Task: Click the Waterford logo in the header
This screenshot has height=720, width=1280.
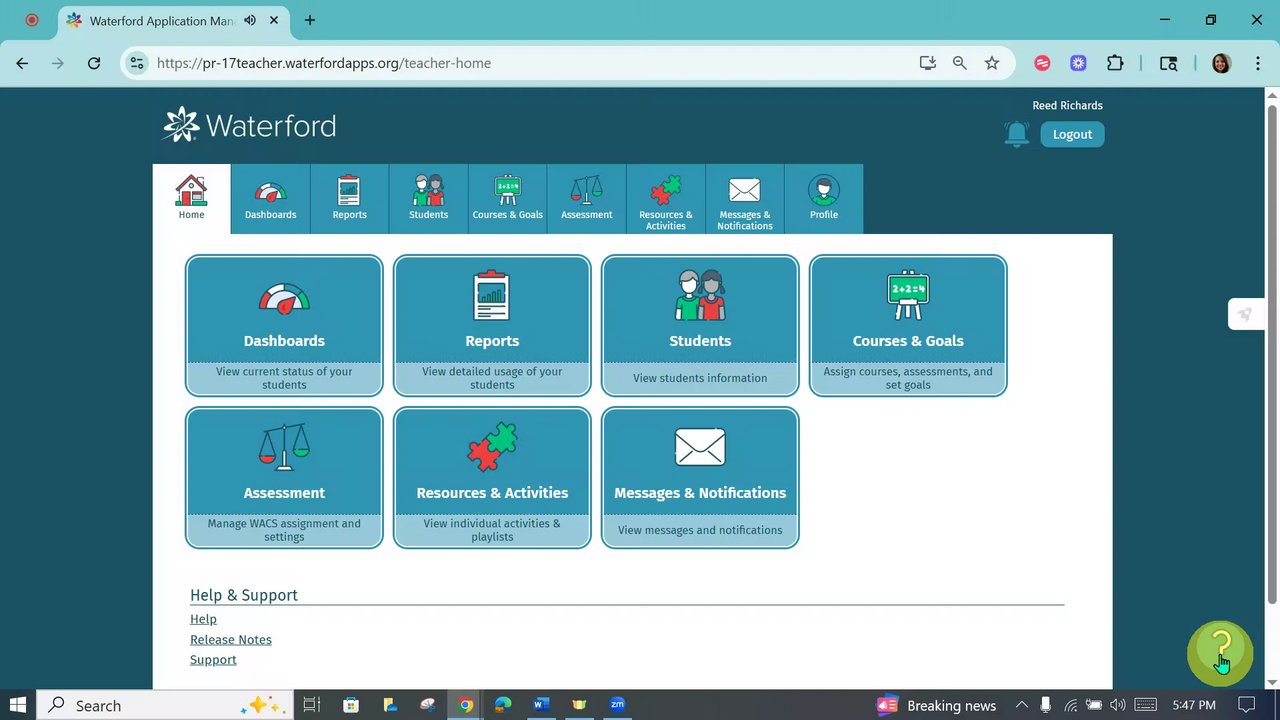Action: point(249,125)
